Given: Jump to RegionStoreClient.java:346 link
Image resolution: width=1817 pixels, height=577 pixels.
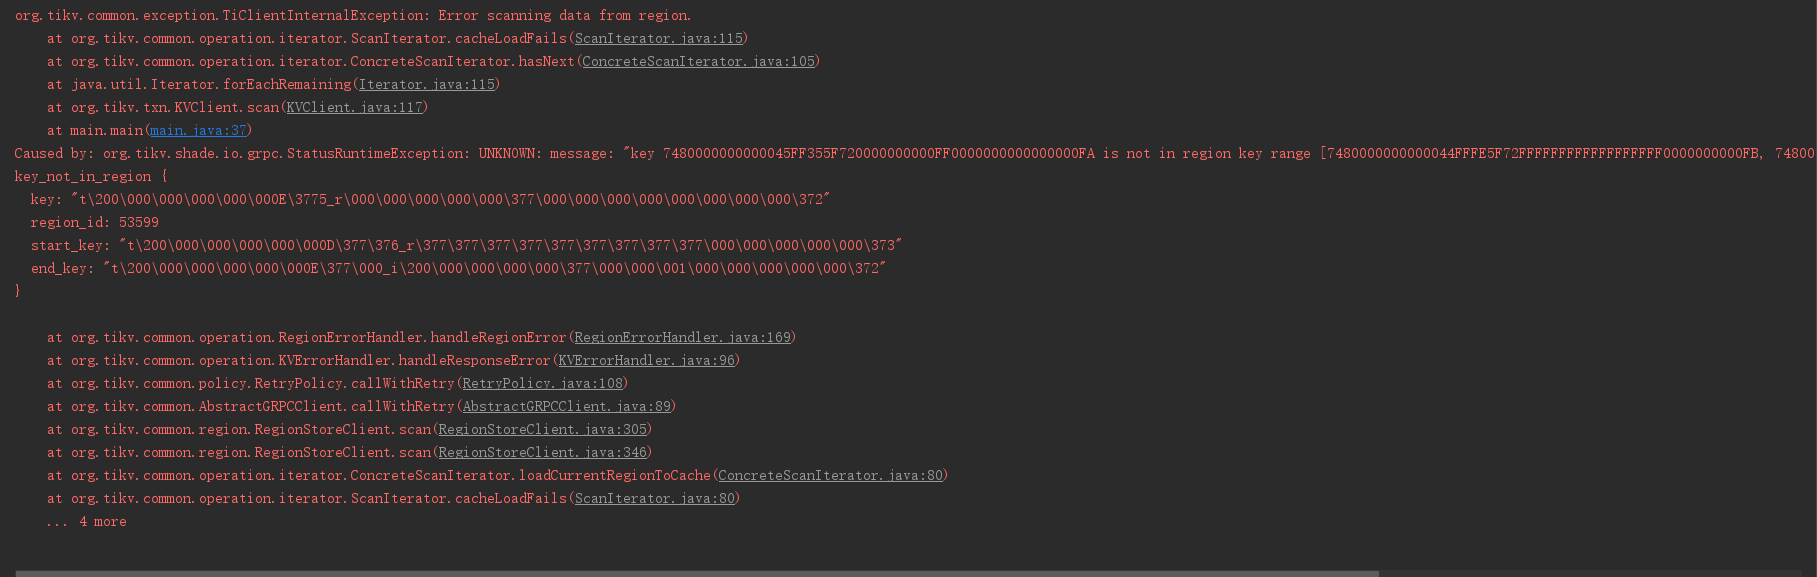Looking at the screenshot, I should pos(542,452).
